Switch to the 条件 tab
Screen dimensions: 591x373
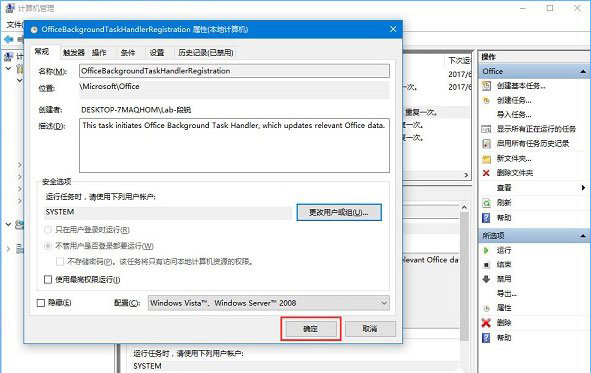128,53
